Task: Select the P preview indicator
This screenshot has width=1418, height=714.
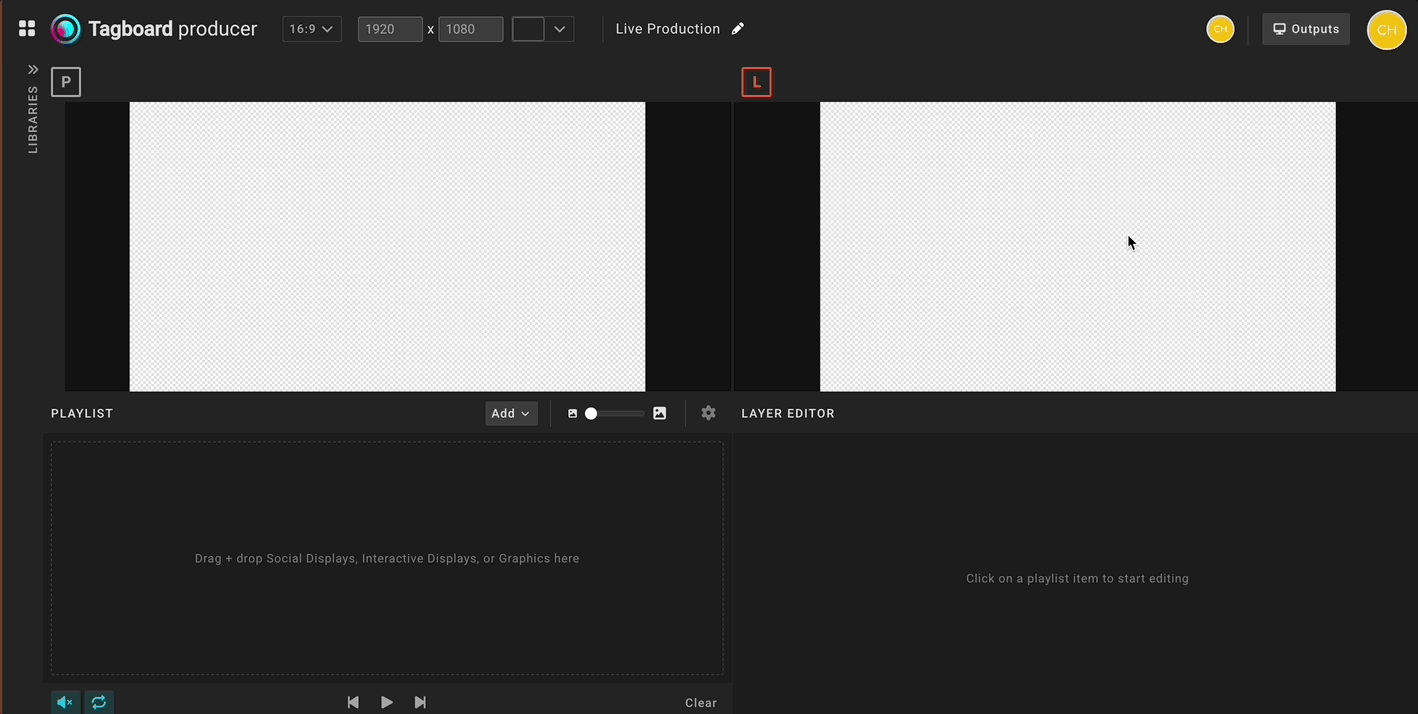Action: 66,82
